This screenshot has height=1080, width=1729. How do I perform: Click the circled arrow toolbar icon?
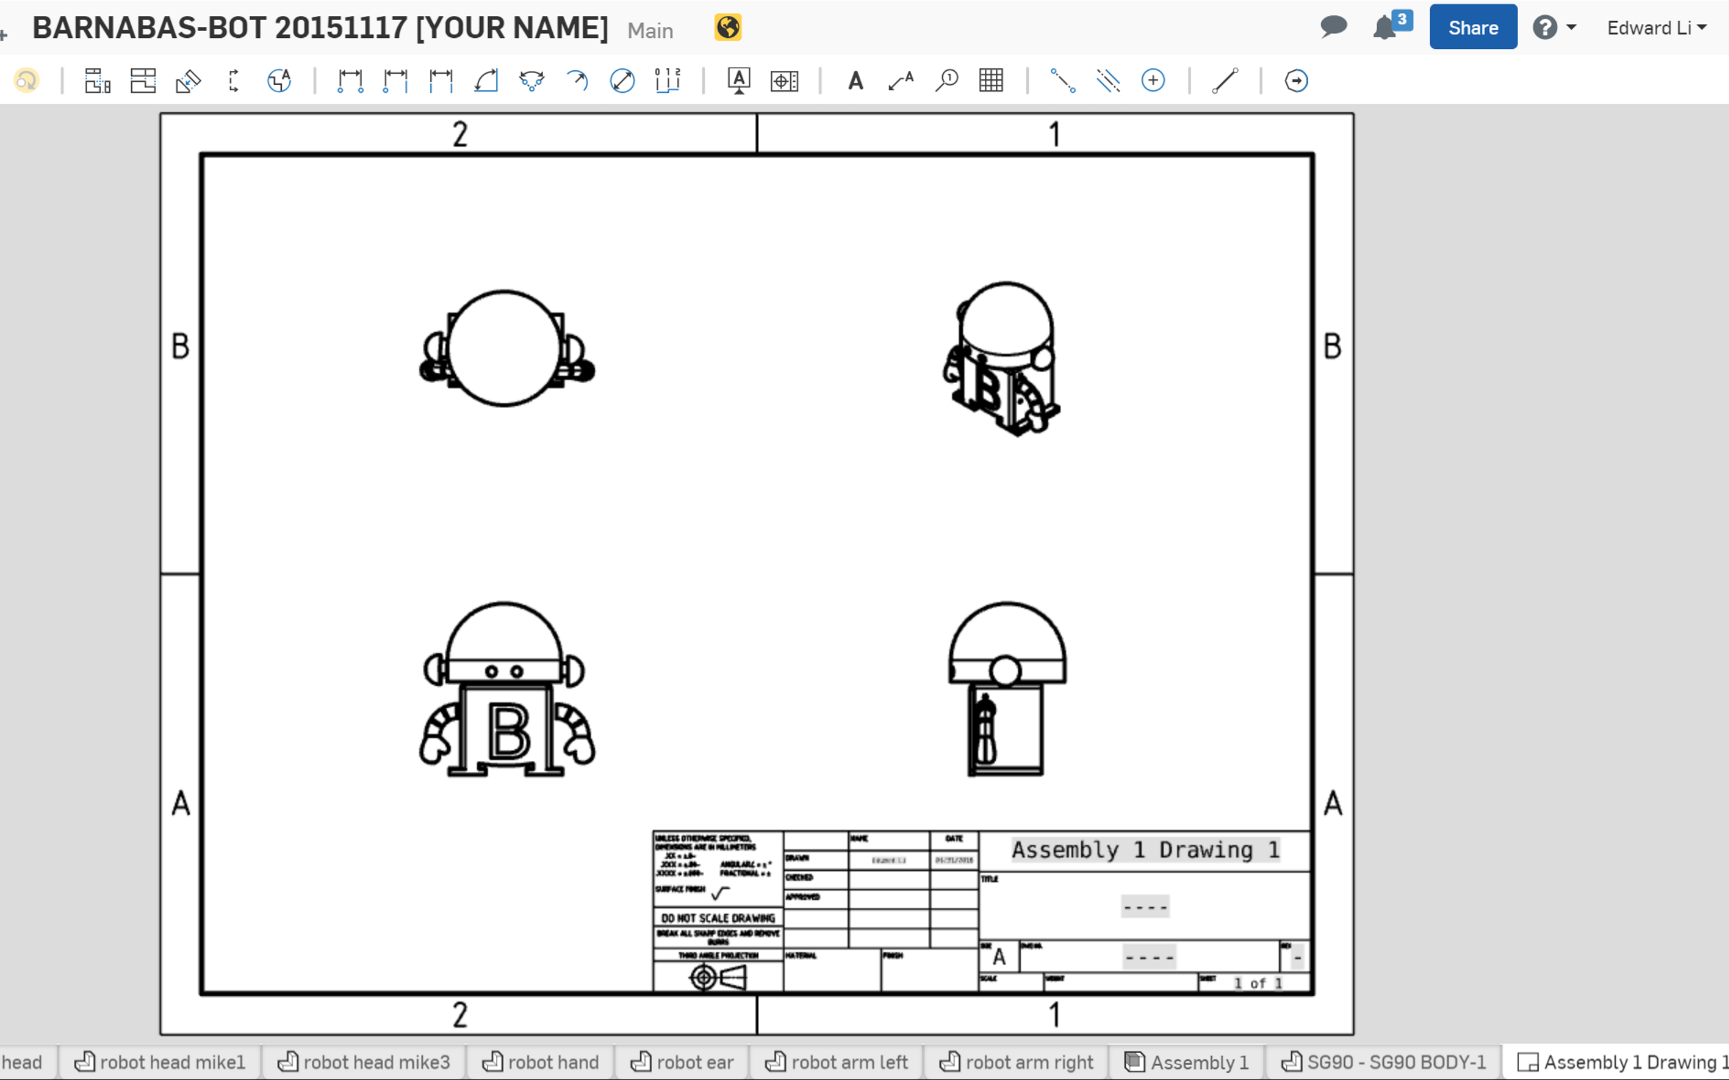(x=1296, y=81)
